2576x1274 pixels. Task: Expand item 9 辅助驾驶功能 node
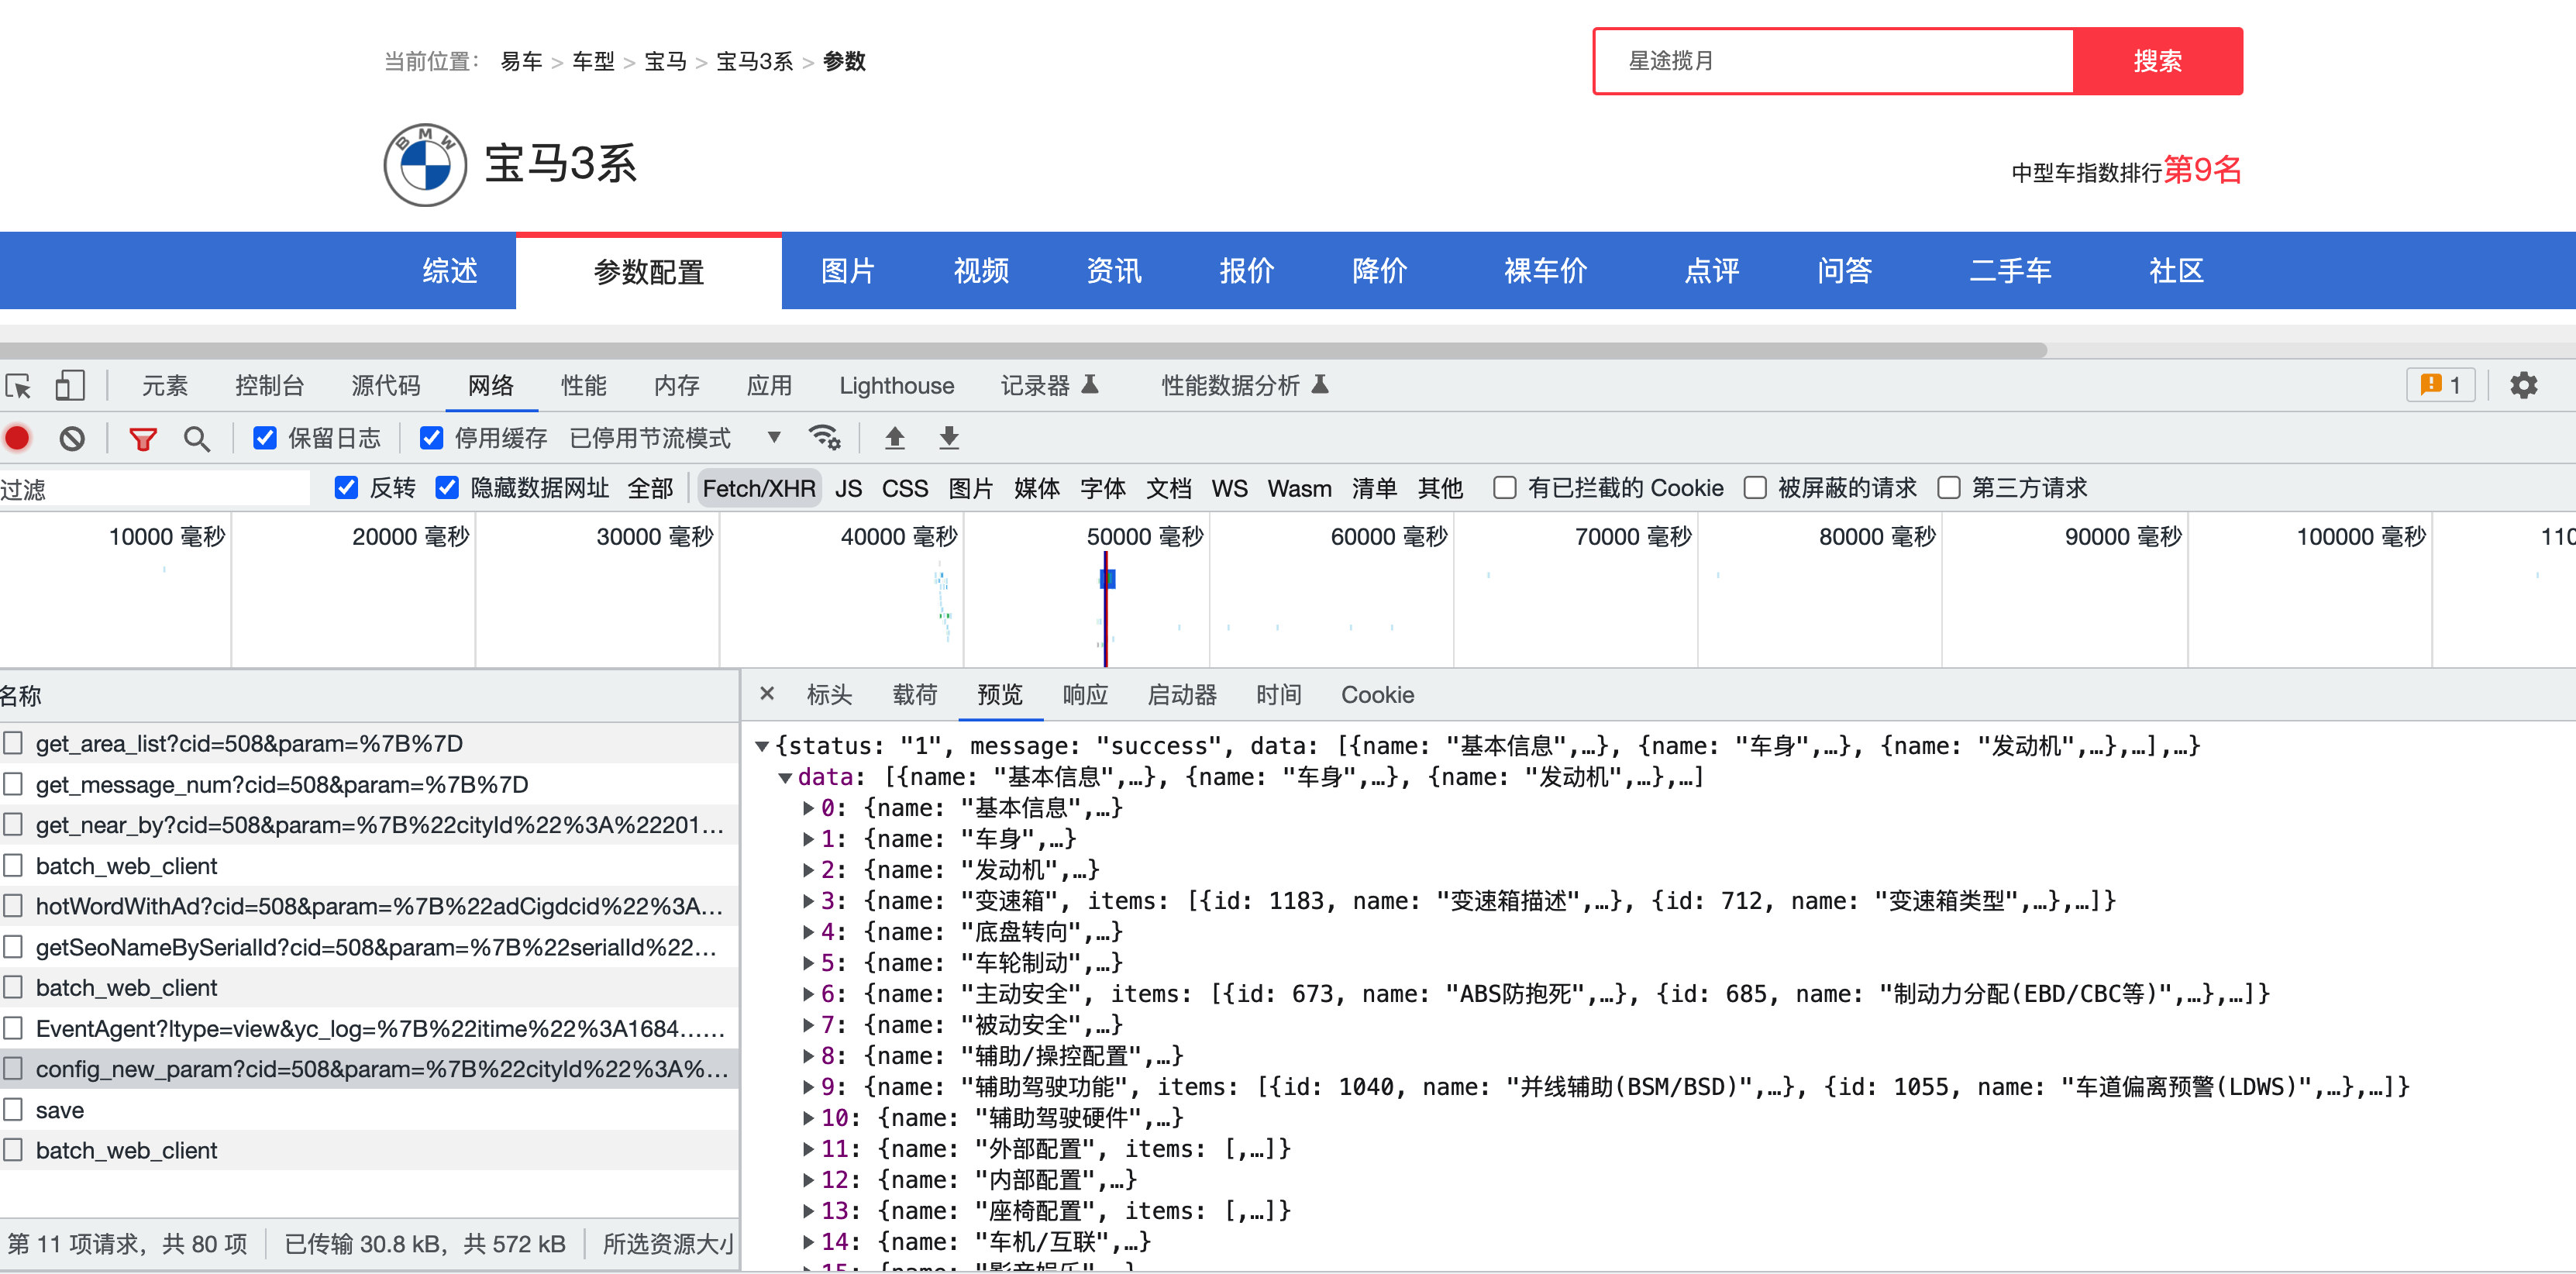click(x=808, y=1086)
